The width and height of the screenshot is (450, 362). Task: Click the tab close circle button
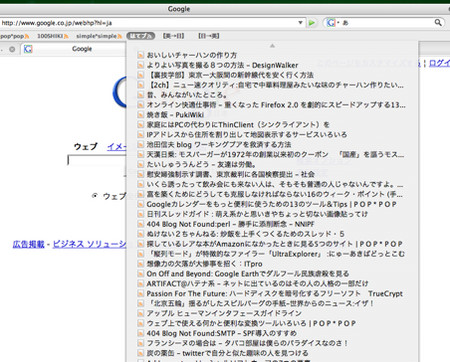tap(12, 49)
